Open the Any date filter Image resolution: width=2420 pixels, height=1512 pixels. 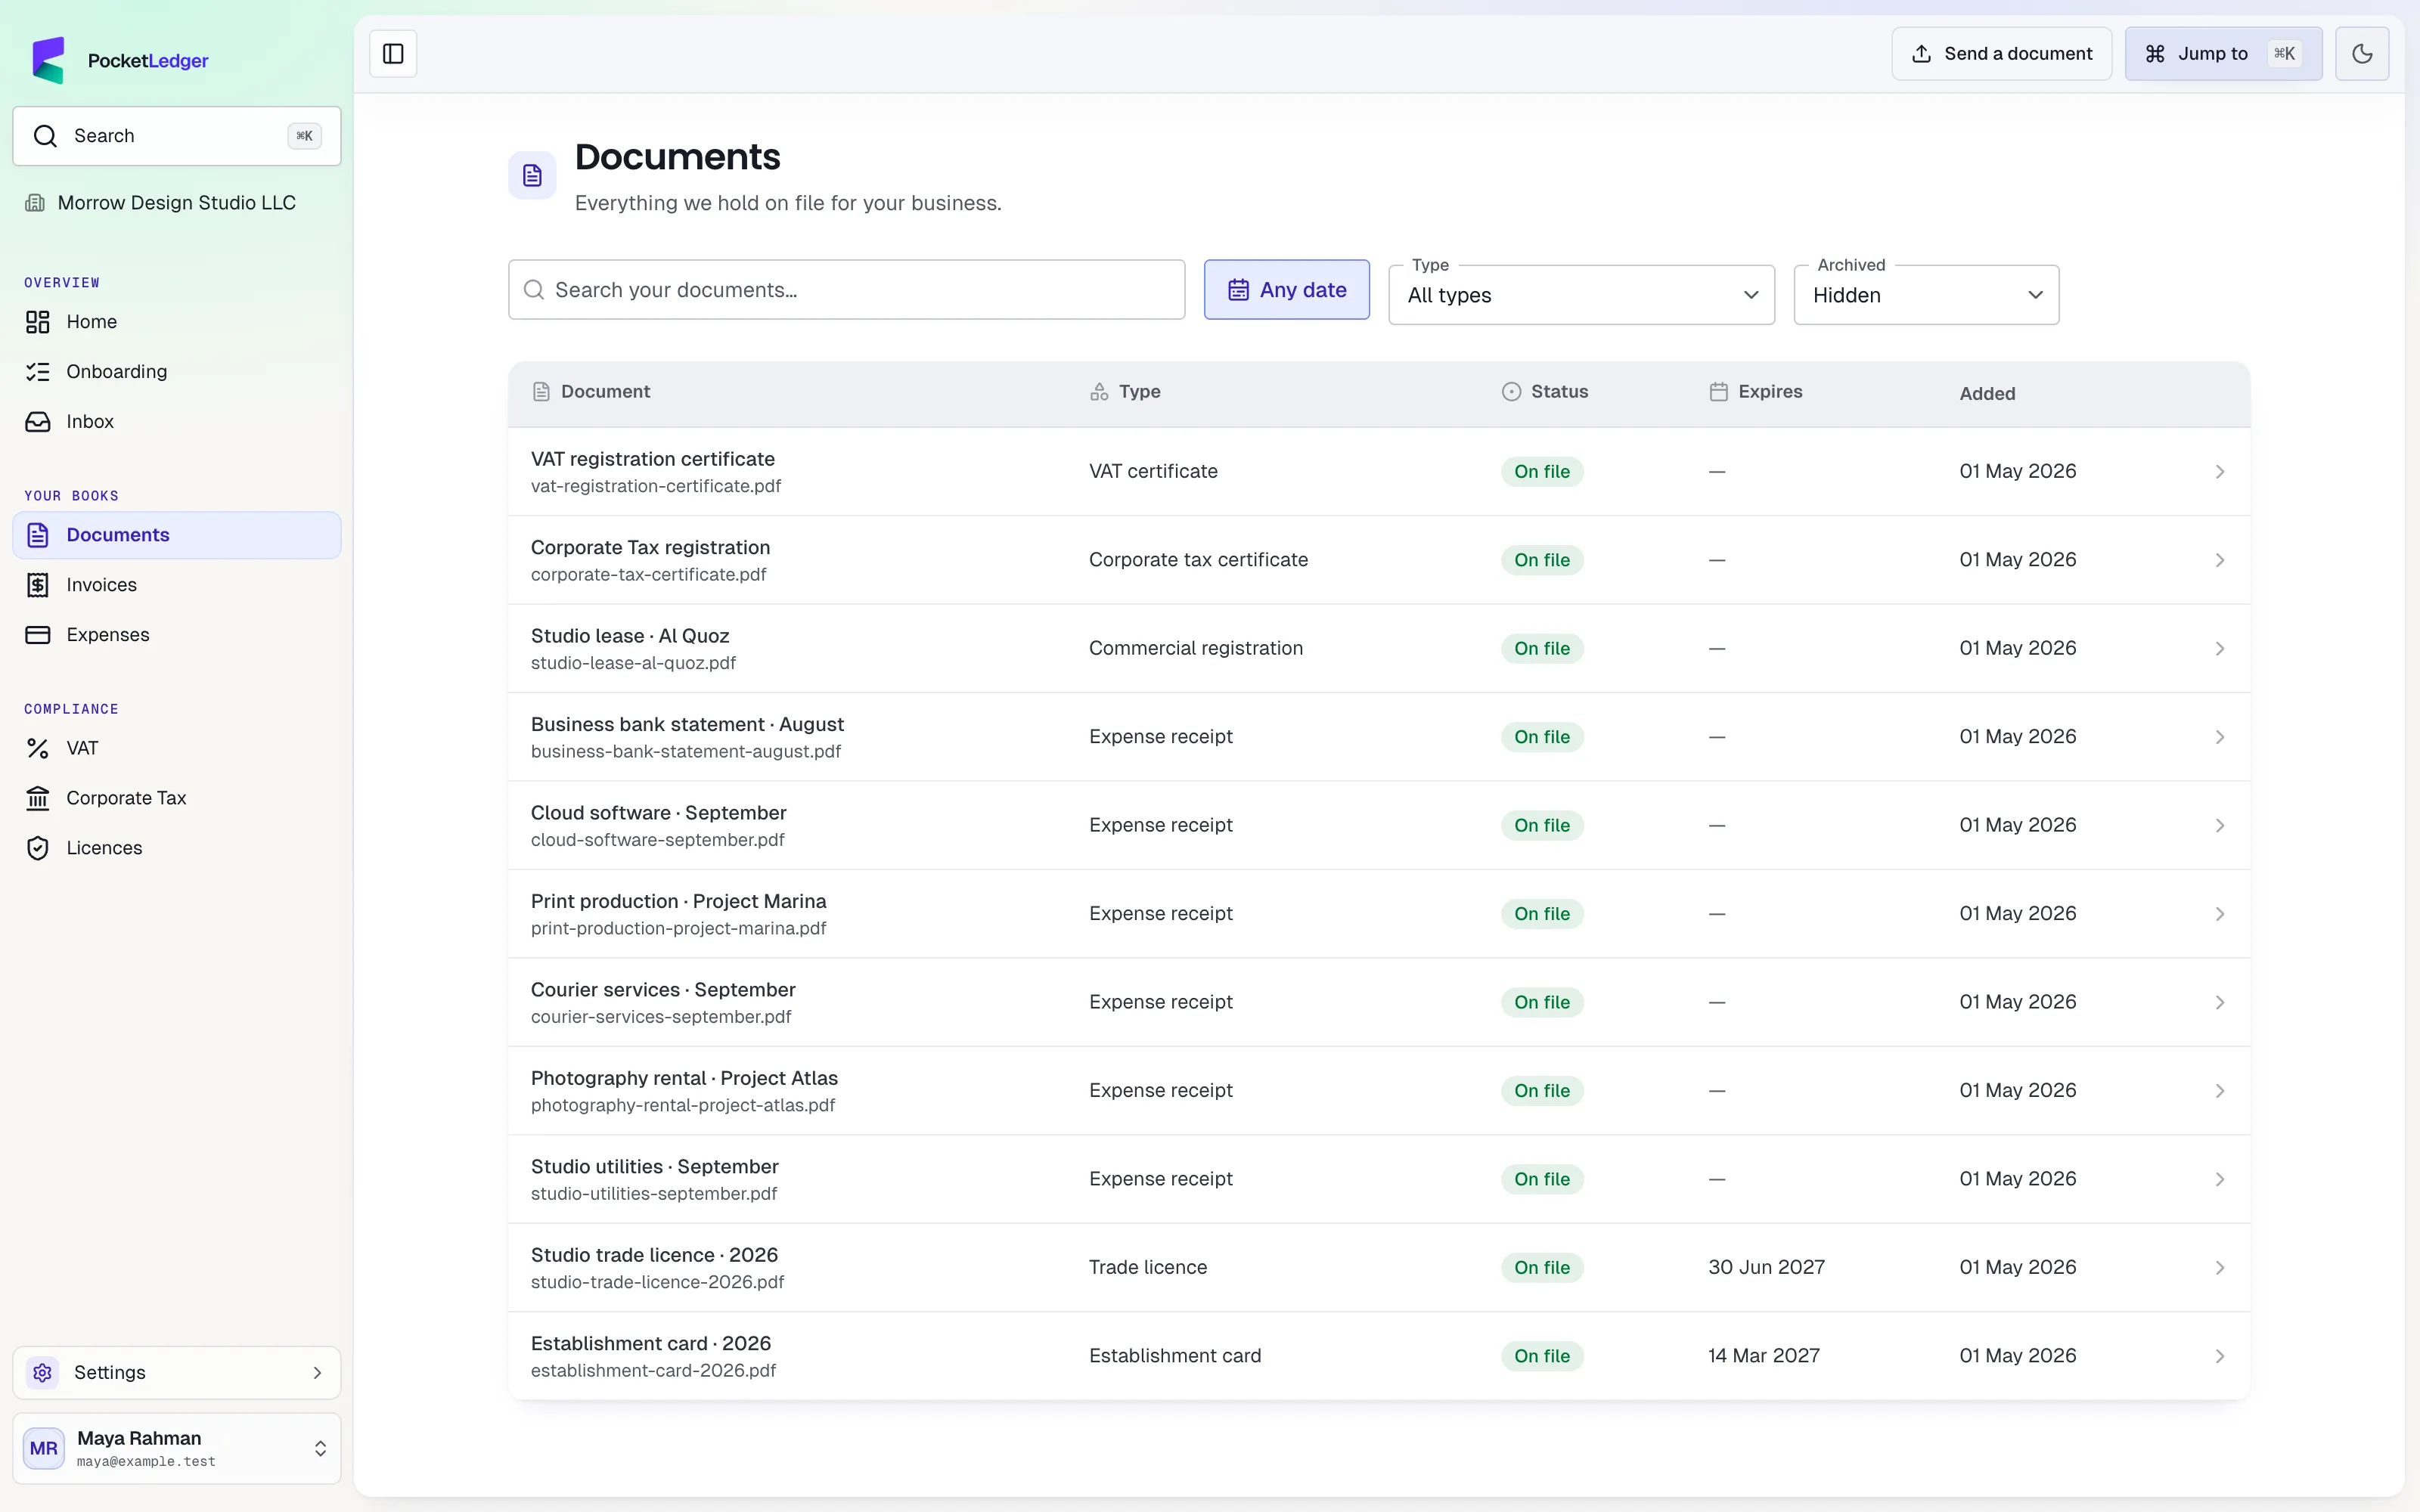pos(1286,290)
